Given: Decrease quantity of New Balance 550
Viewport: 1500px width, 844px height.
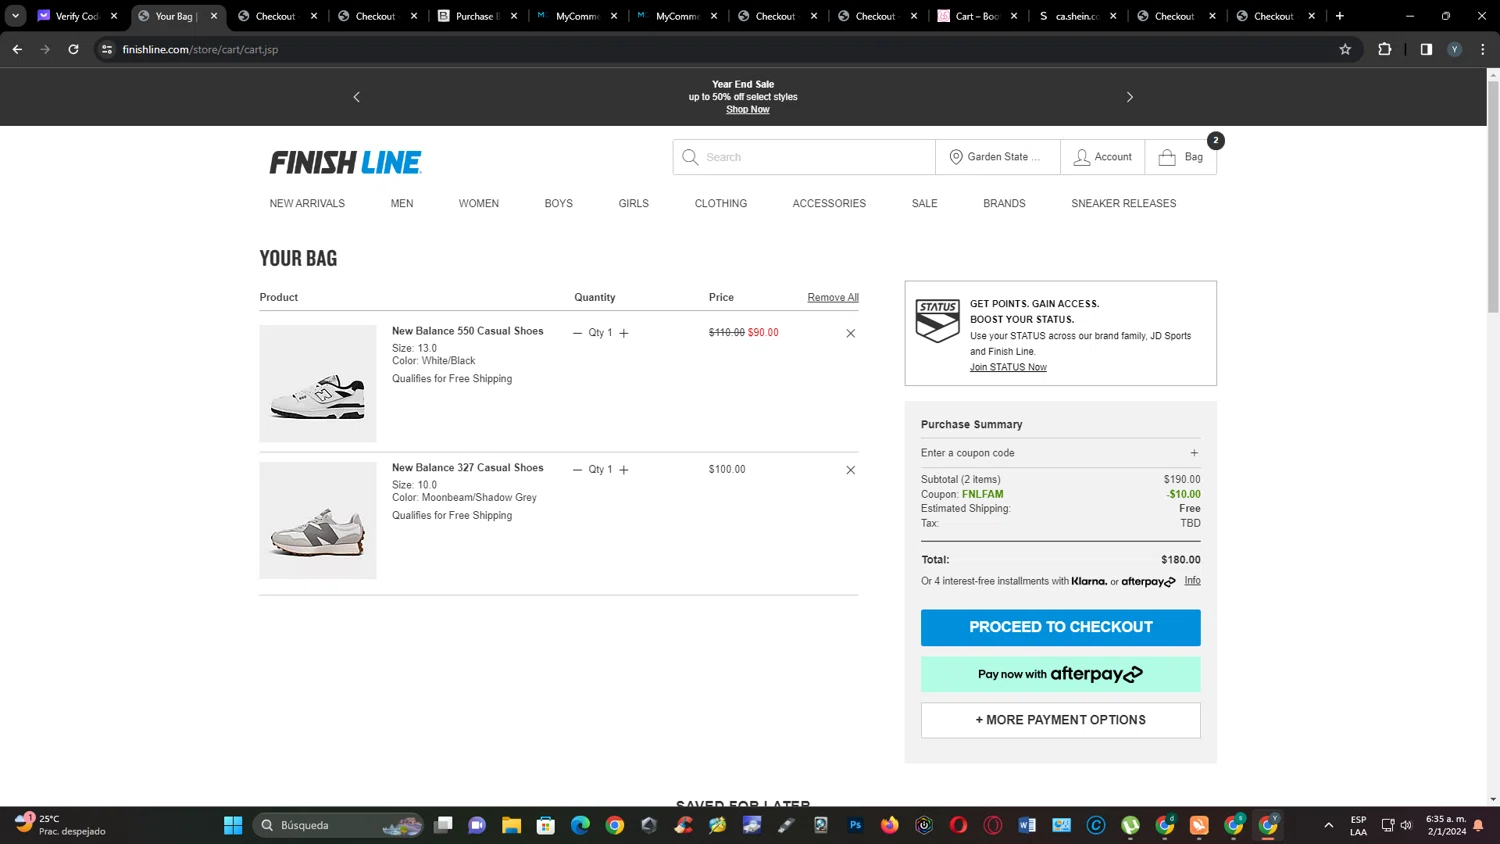Looking at the screenshot, I should [x=577, y=333].
